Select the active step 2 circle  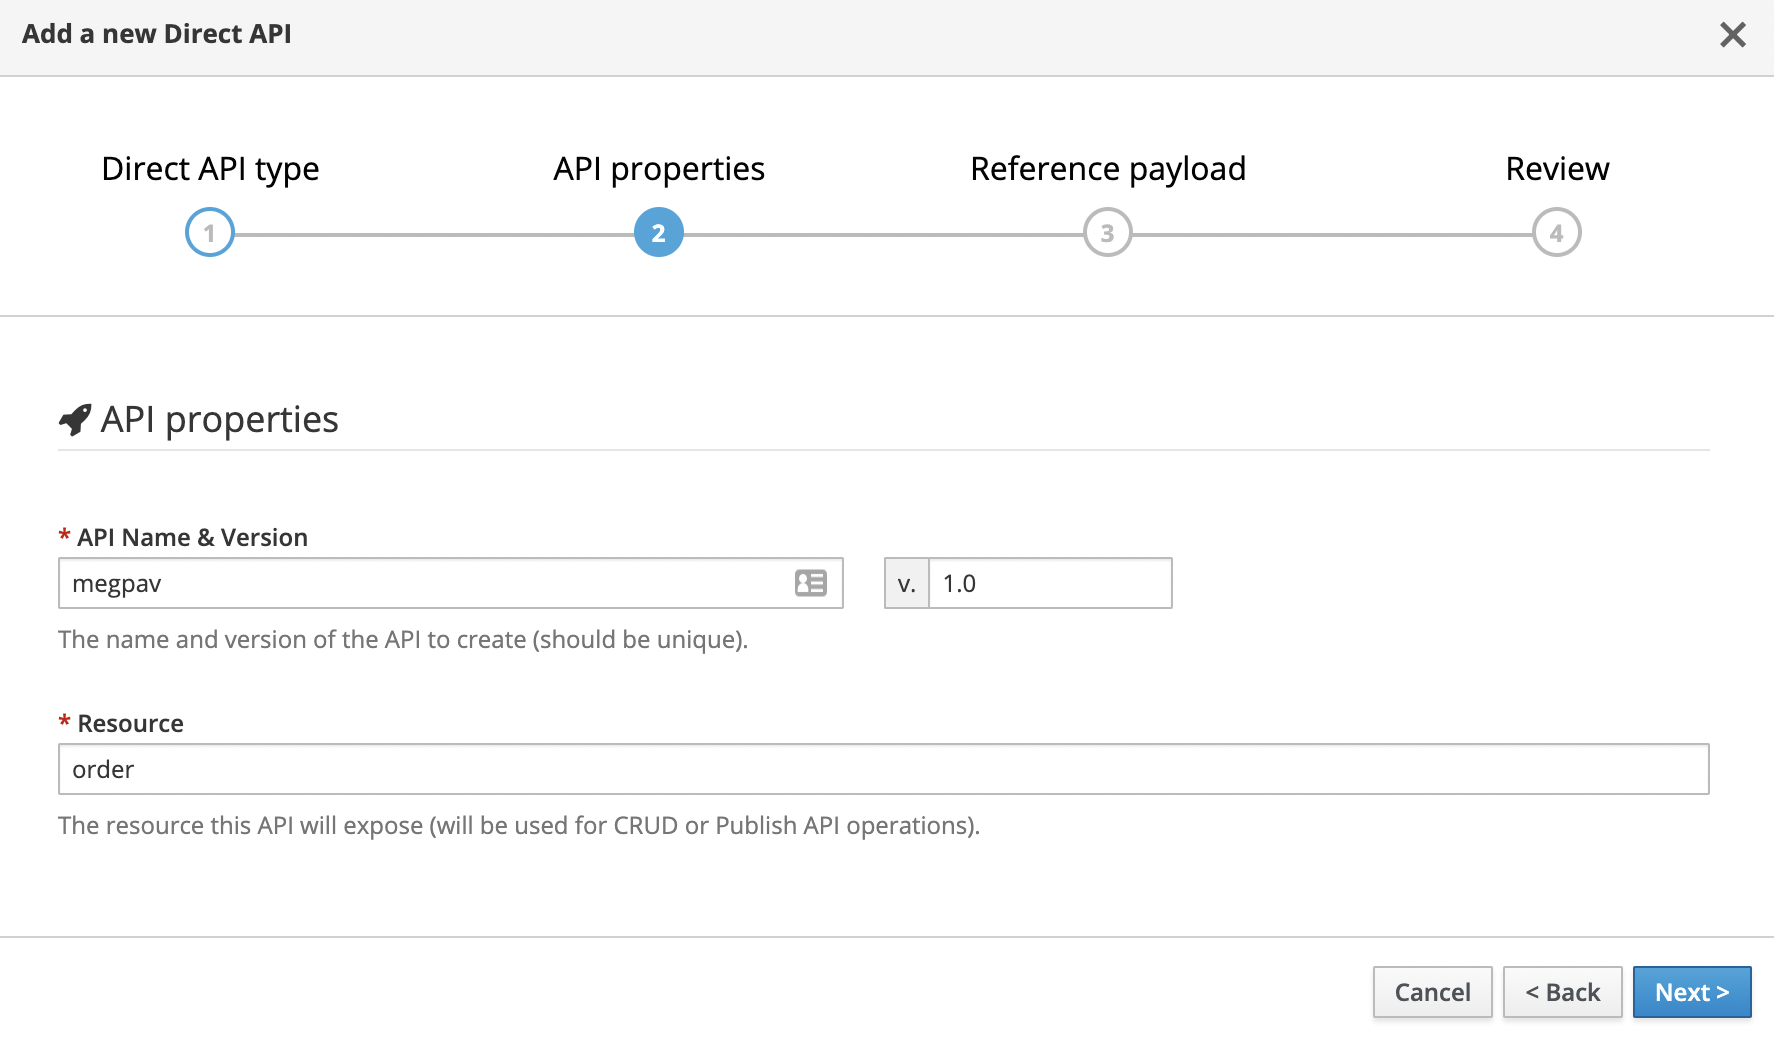click(x=659, y=233)
